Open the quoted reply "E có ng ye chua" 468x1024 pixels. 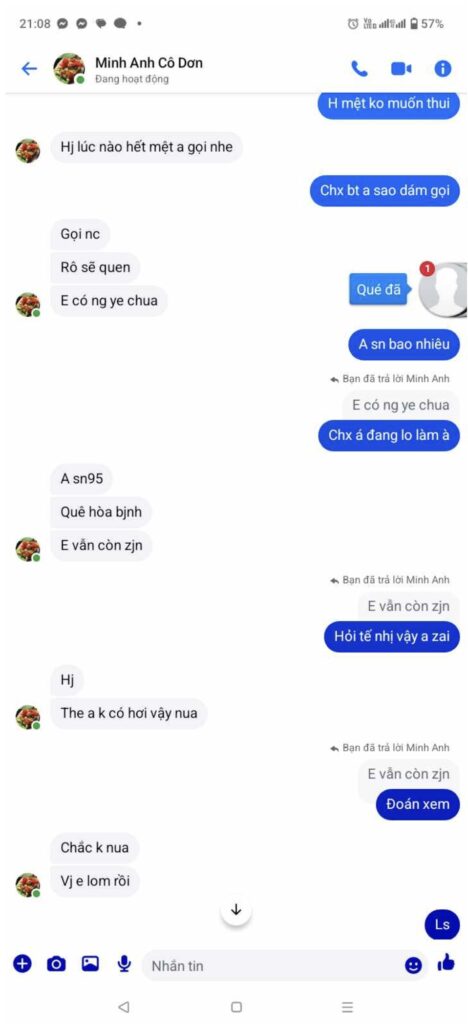click(401, 405)
